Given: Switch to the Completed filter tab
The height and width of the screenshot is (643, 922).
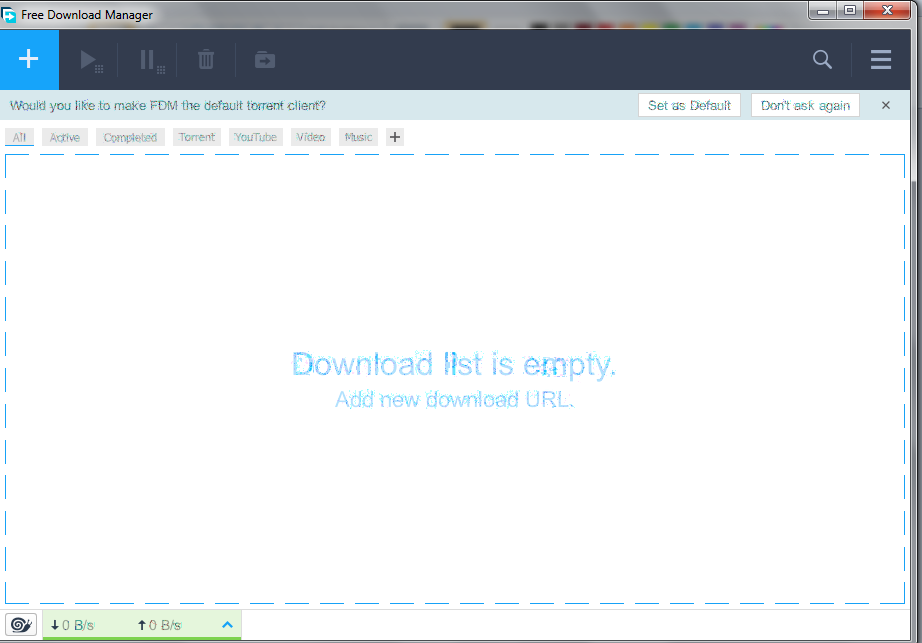Looking at the screenshot, I should pyautogui.click(x=130, y=137).
